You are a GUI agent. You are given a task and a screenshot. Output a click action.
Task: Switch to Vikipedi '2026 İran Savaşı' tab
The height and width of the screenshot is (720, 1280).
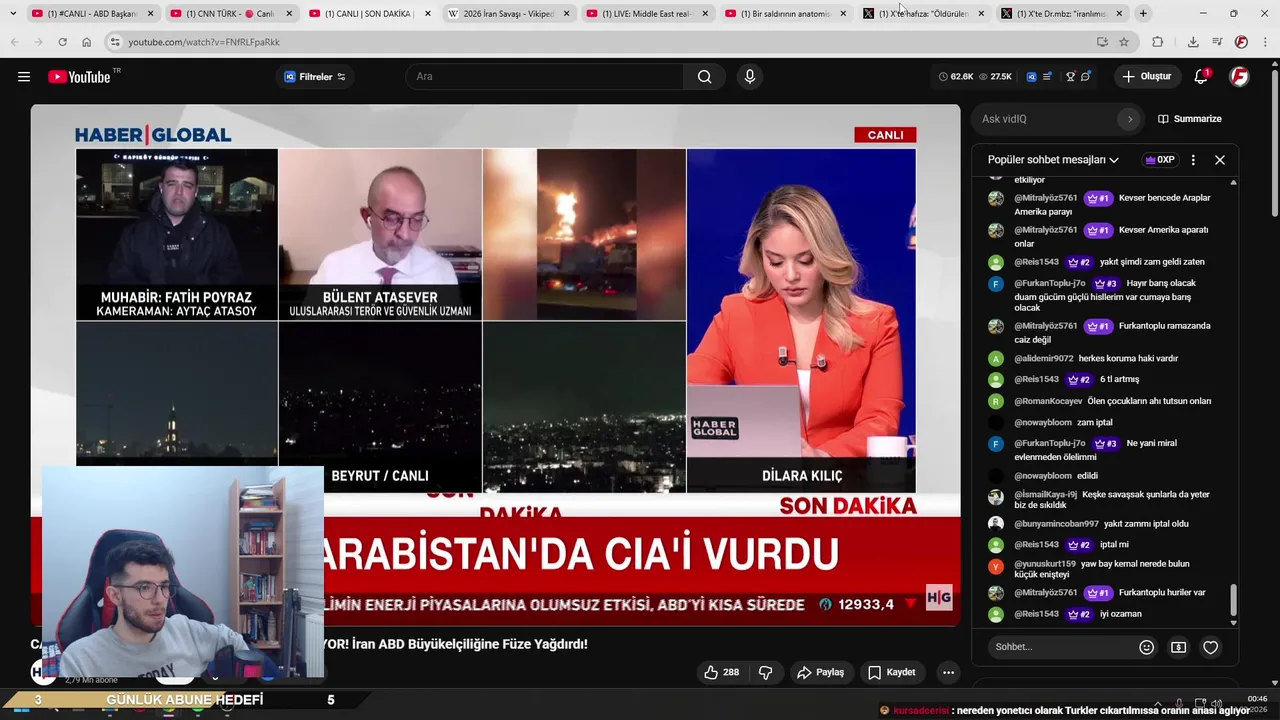(x=507, y=14)
